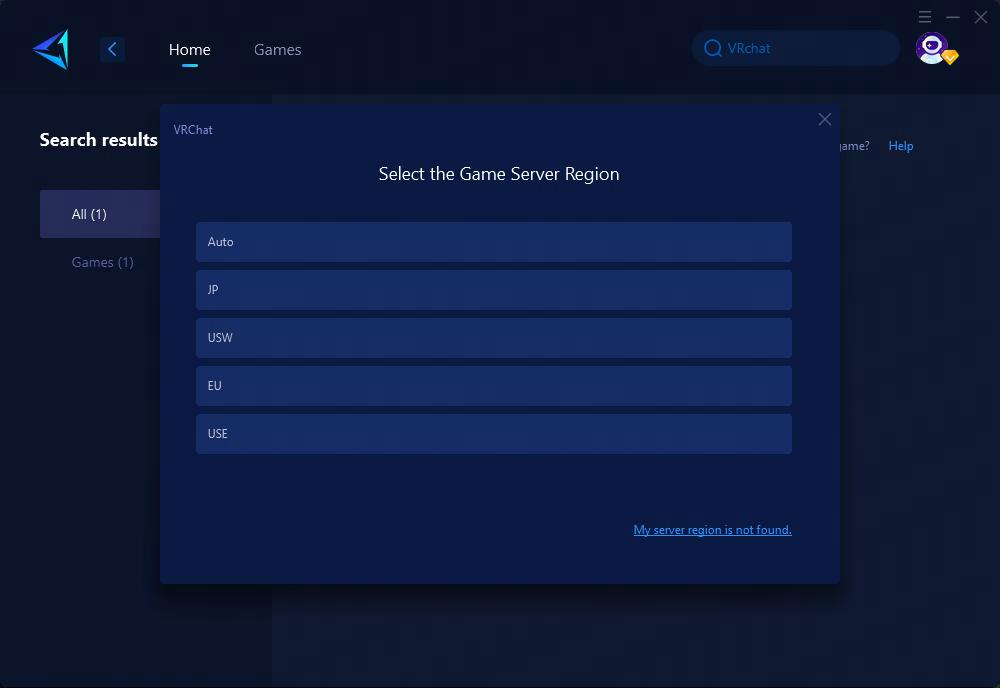Screen dimensions: 1000x688
Task: Minimize the application window
Action: (x=953, y=17)
